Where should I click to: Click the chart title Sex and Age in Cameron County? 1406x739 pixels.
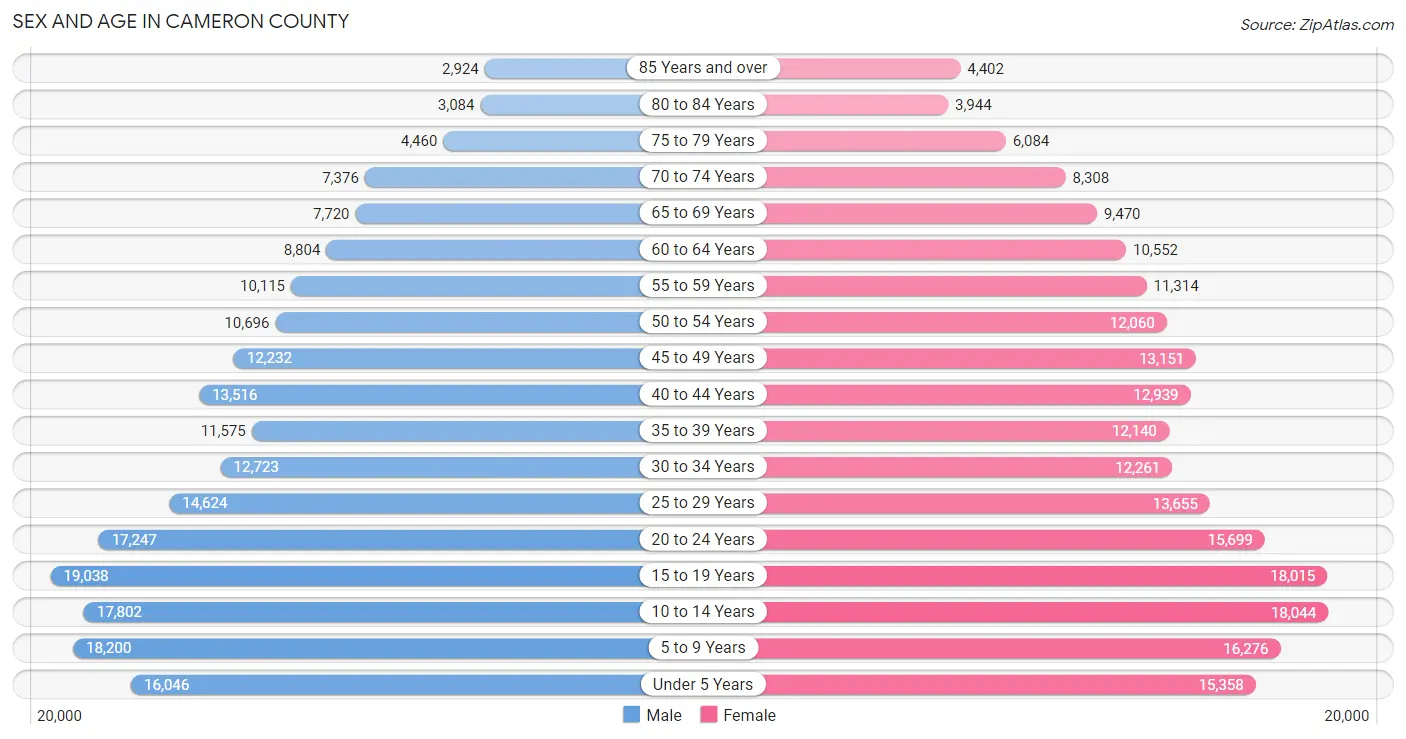pos(181,21)
